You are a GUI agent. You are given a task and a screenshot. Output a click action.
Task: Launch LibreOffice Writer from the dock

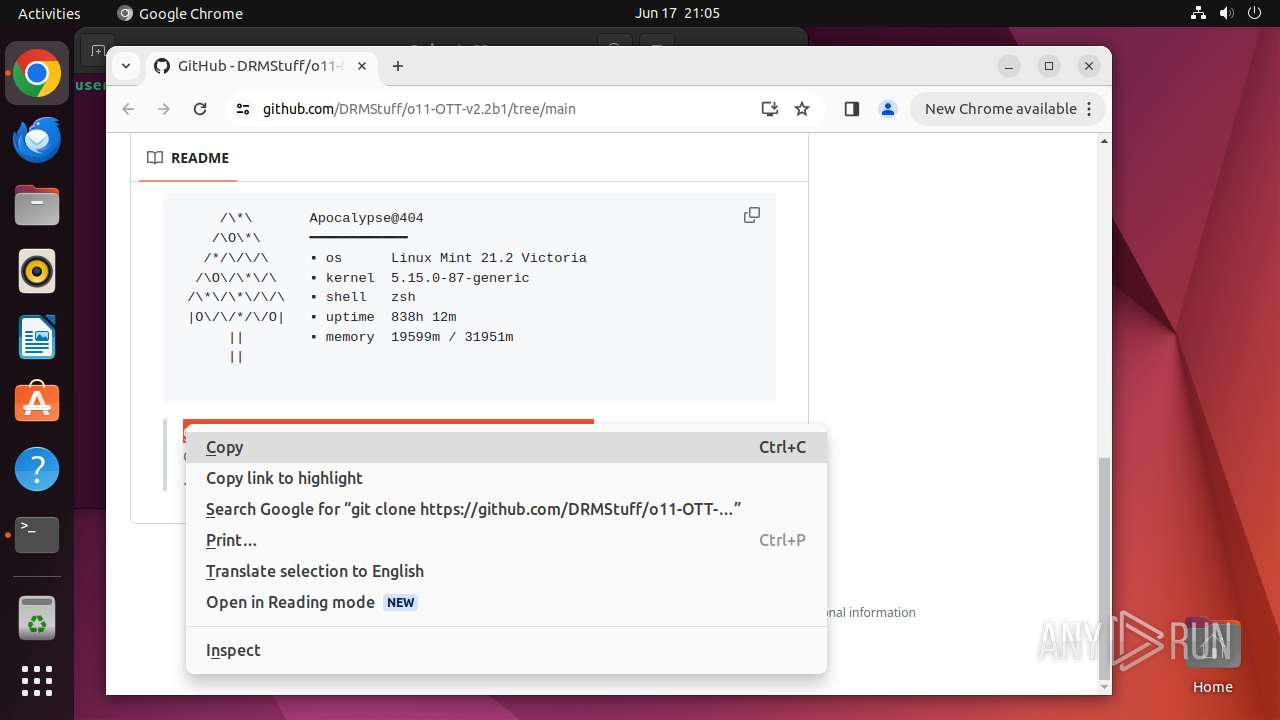click(x=37, y=337)
